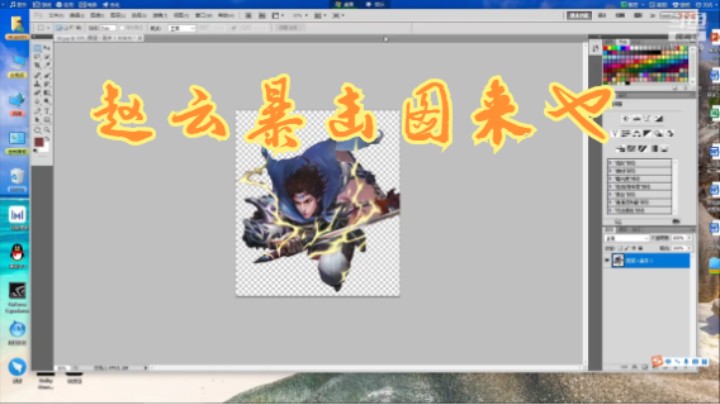The width and height of the screenshot is (720, 404).
Task: Add a Hue/Saturation adjustment
Action: click(625, 134)
